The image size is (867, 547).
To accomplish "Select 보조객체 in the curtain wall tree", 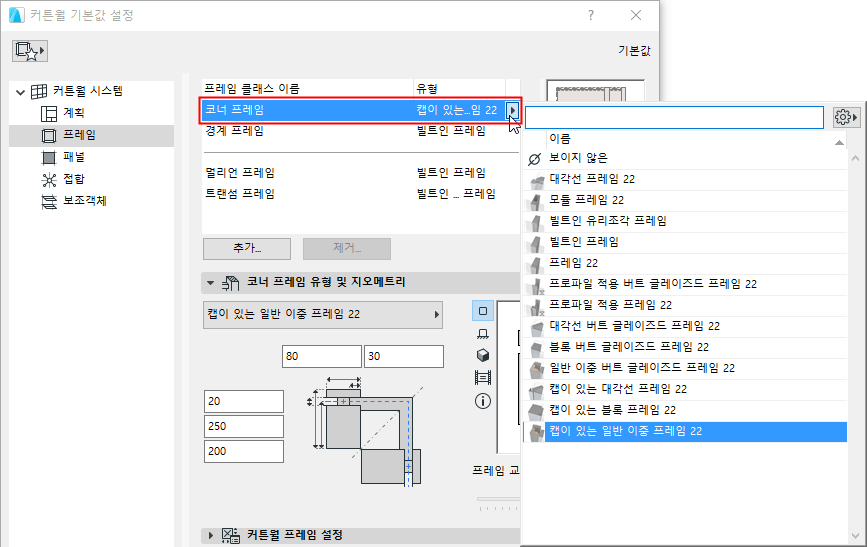I will 84,201.
